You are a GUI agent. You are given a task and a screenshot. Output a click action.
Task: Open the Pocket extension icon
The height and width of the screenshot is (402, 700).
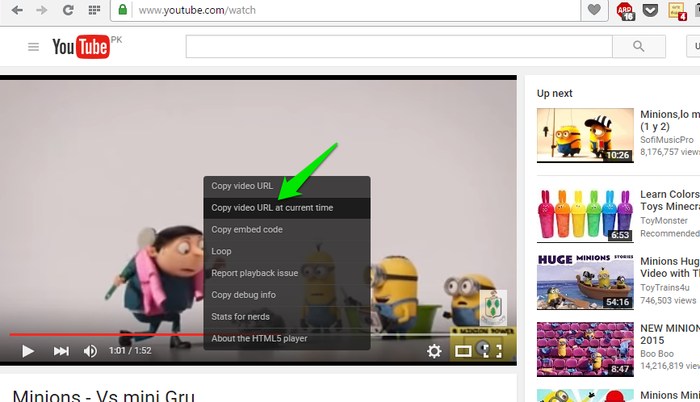point(650,10)
